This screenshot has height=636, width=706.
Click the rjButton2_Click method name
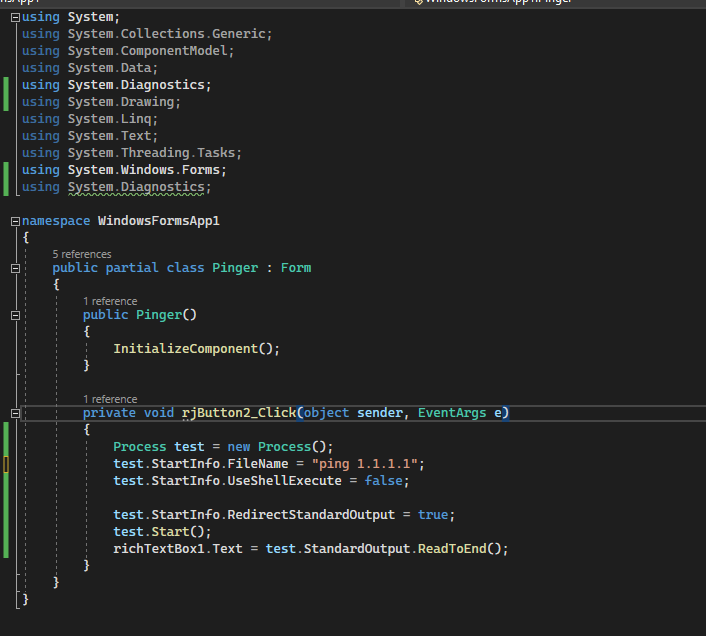[x=239, y=413]
